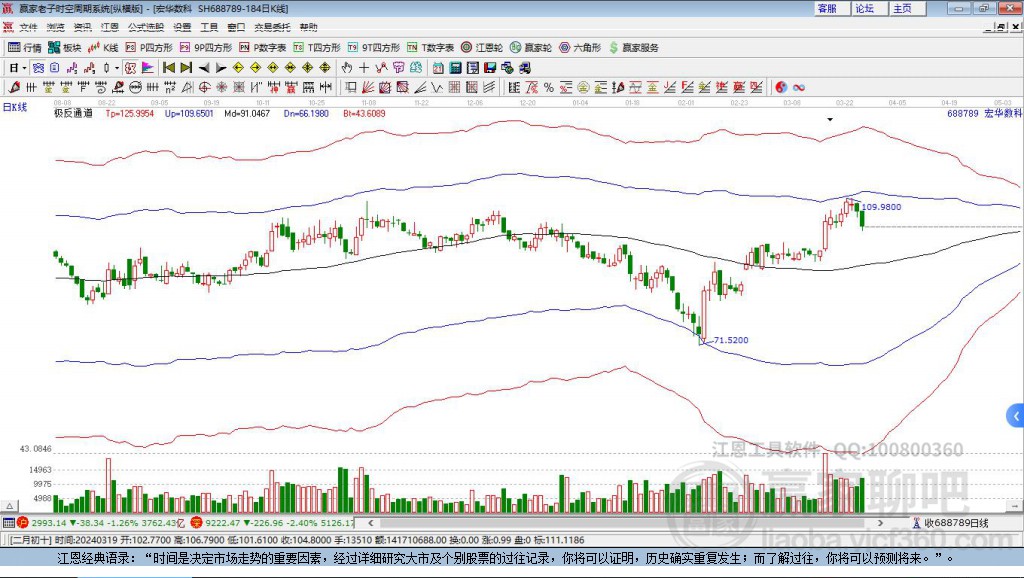
Task: Toggle the highlighted blue toolbar button beside 日
Action: pos(39,68)
